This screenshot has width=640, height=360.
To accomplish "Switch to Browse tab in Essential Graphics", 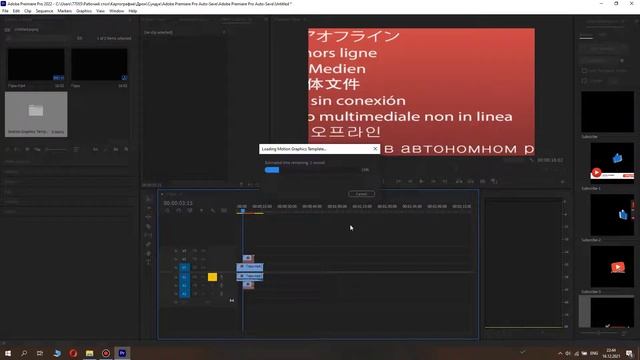I will pyautogui.click(x=586, y=35).
